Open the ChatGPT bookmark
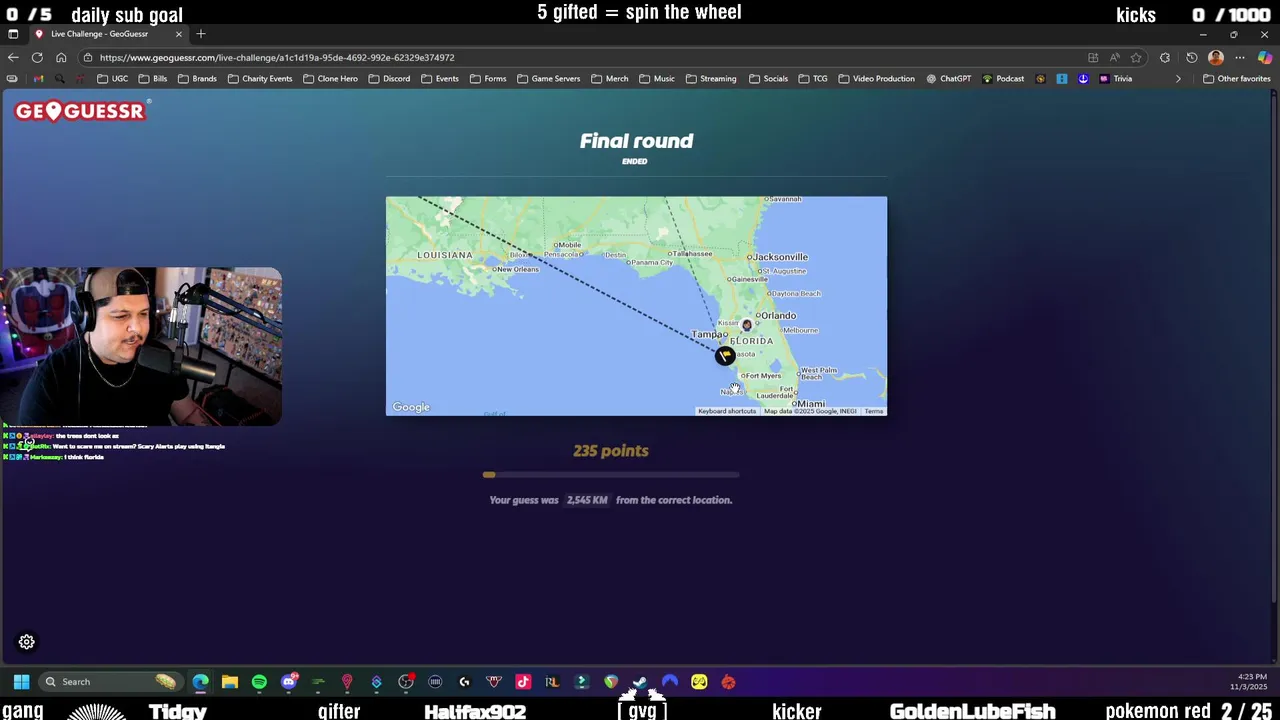 click(949, 79)
